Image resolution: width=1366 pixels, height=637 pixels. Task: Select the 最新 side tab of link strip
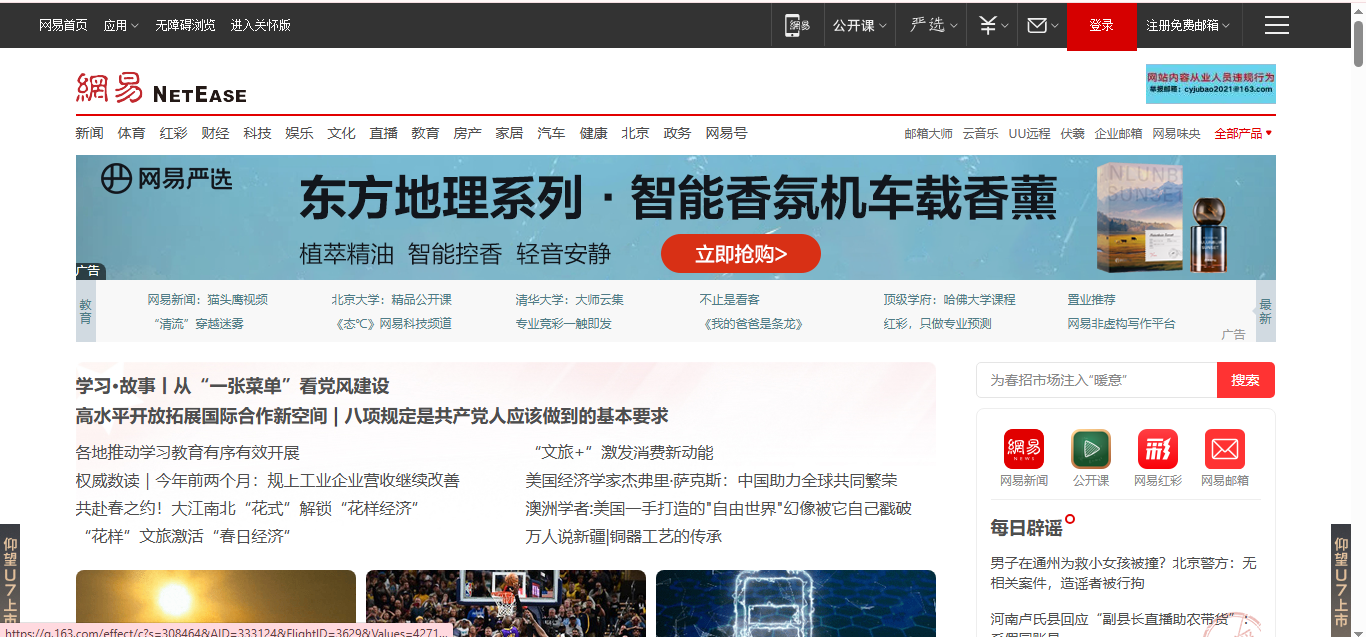pos(1265,311)
